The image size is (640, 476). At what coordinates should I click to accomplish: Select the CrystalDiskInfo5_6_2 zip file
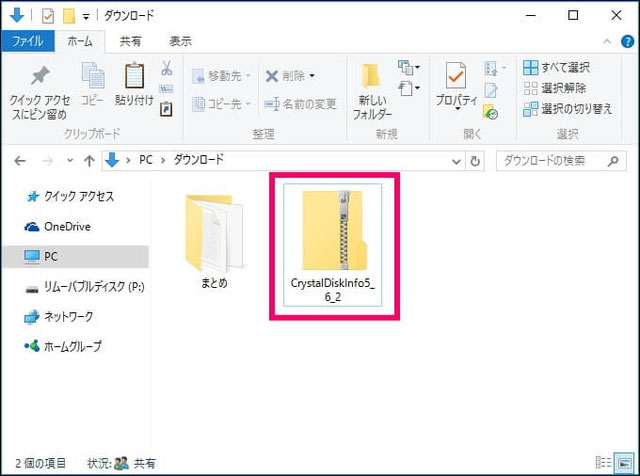click(333, 245)
